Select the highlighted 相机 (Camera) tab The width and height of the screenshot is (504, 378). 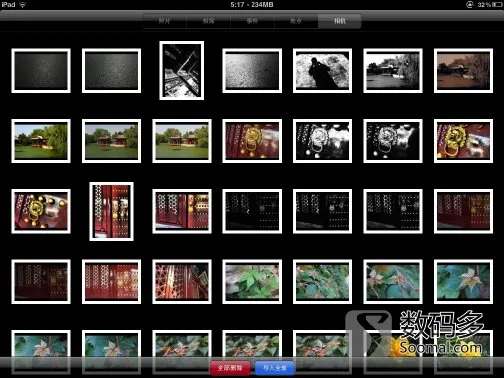[x=340, y=21]
